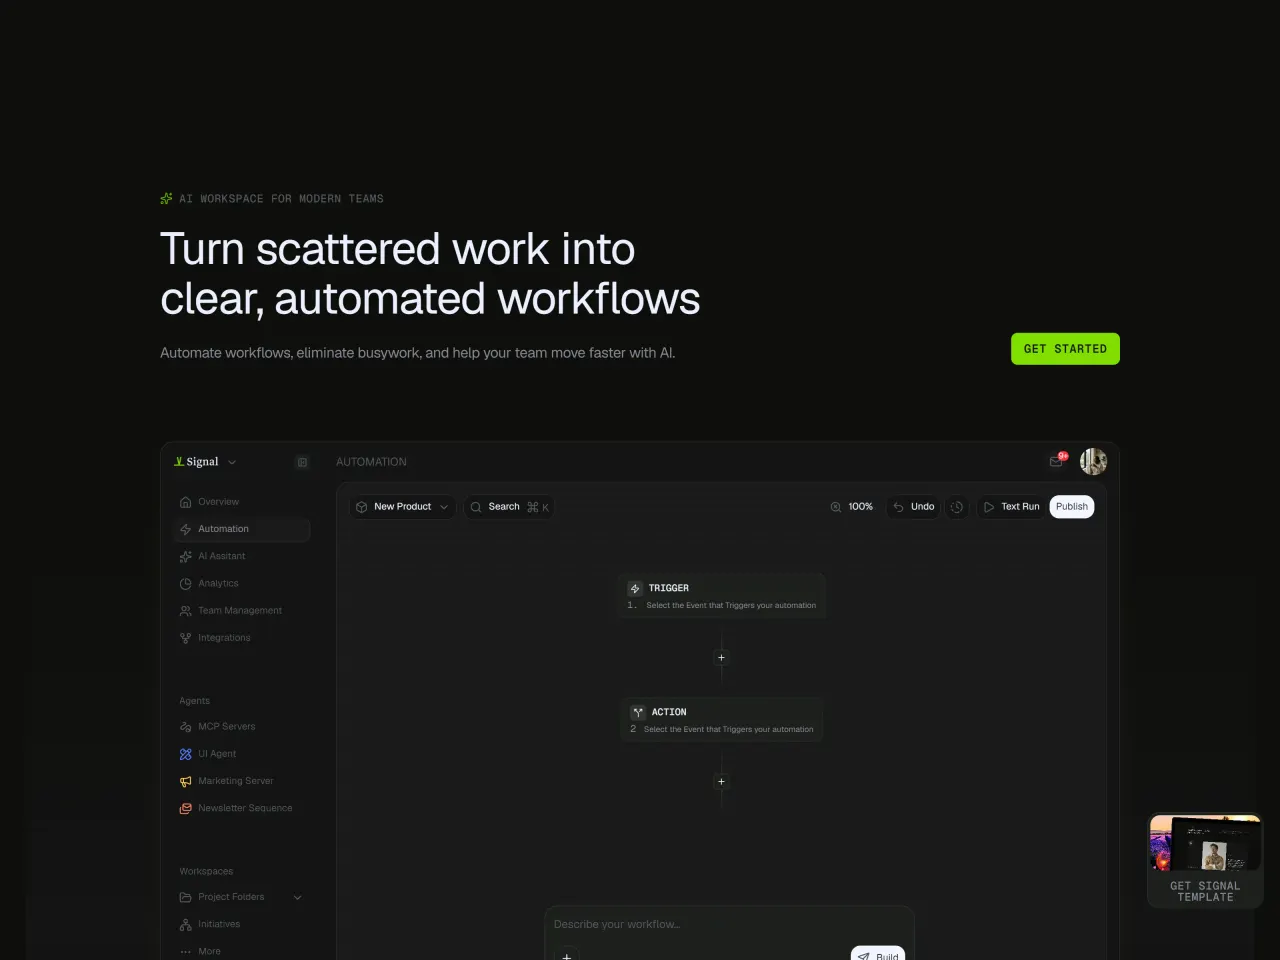
Task: Click the 100% zoom control
Action: (851, 507)
